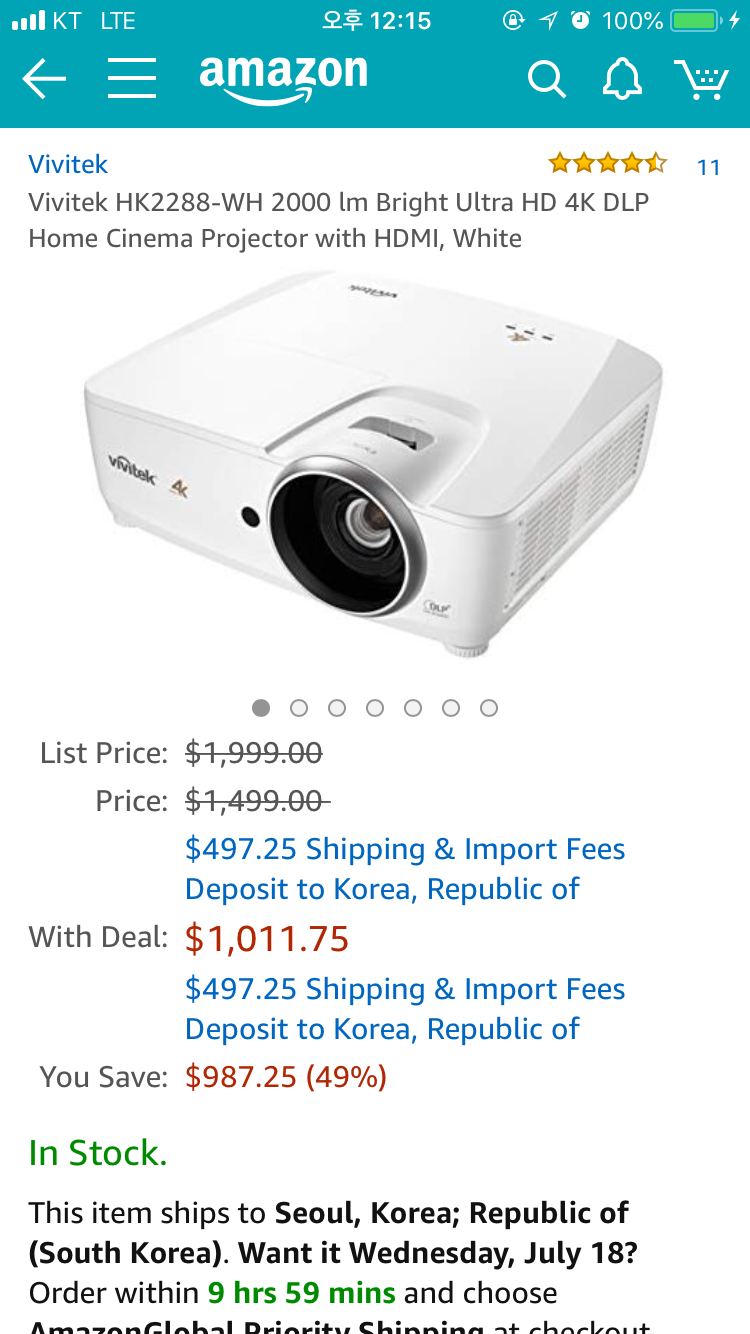Tap the back arrow icon
750x1334 pixels.
click(44, 79)
